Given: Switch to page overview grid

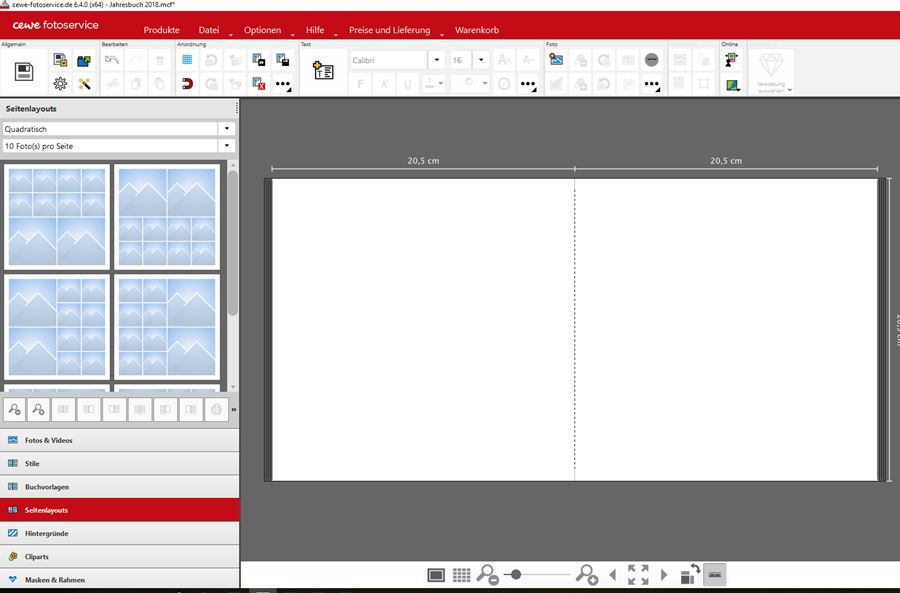Looking at the screenshot, I should tap(461, 575).
